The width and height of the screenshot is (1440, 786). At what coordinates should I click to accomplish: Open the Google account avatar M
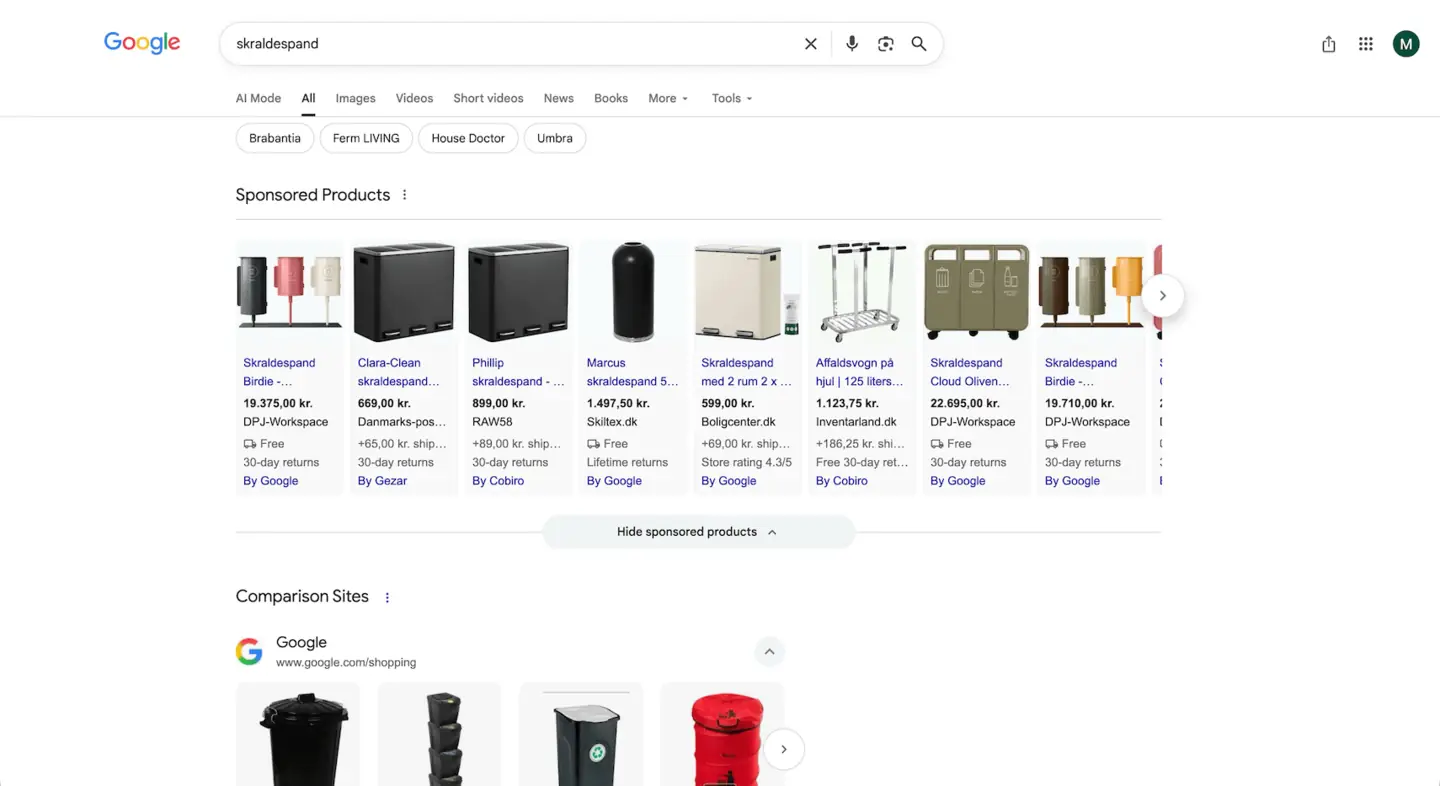pyautogui.click(x=1406, y=44)
